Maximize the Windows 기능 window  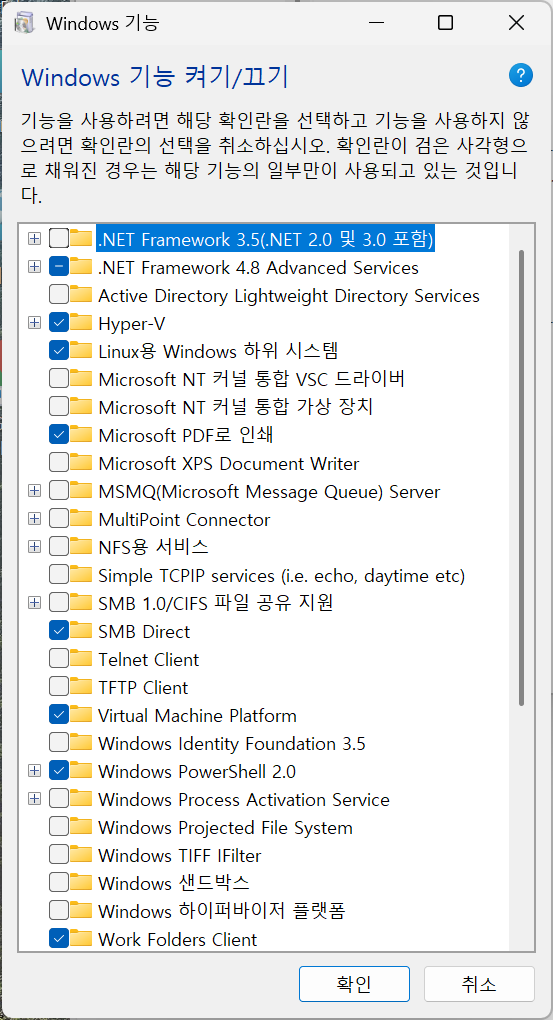[445, 23]
